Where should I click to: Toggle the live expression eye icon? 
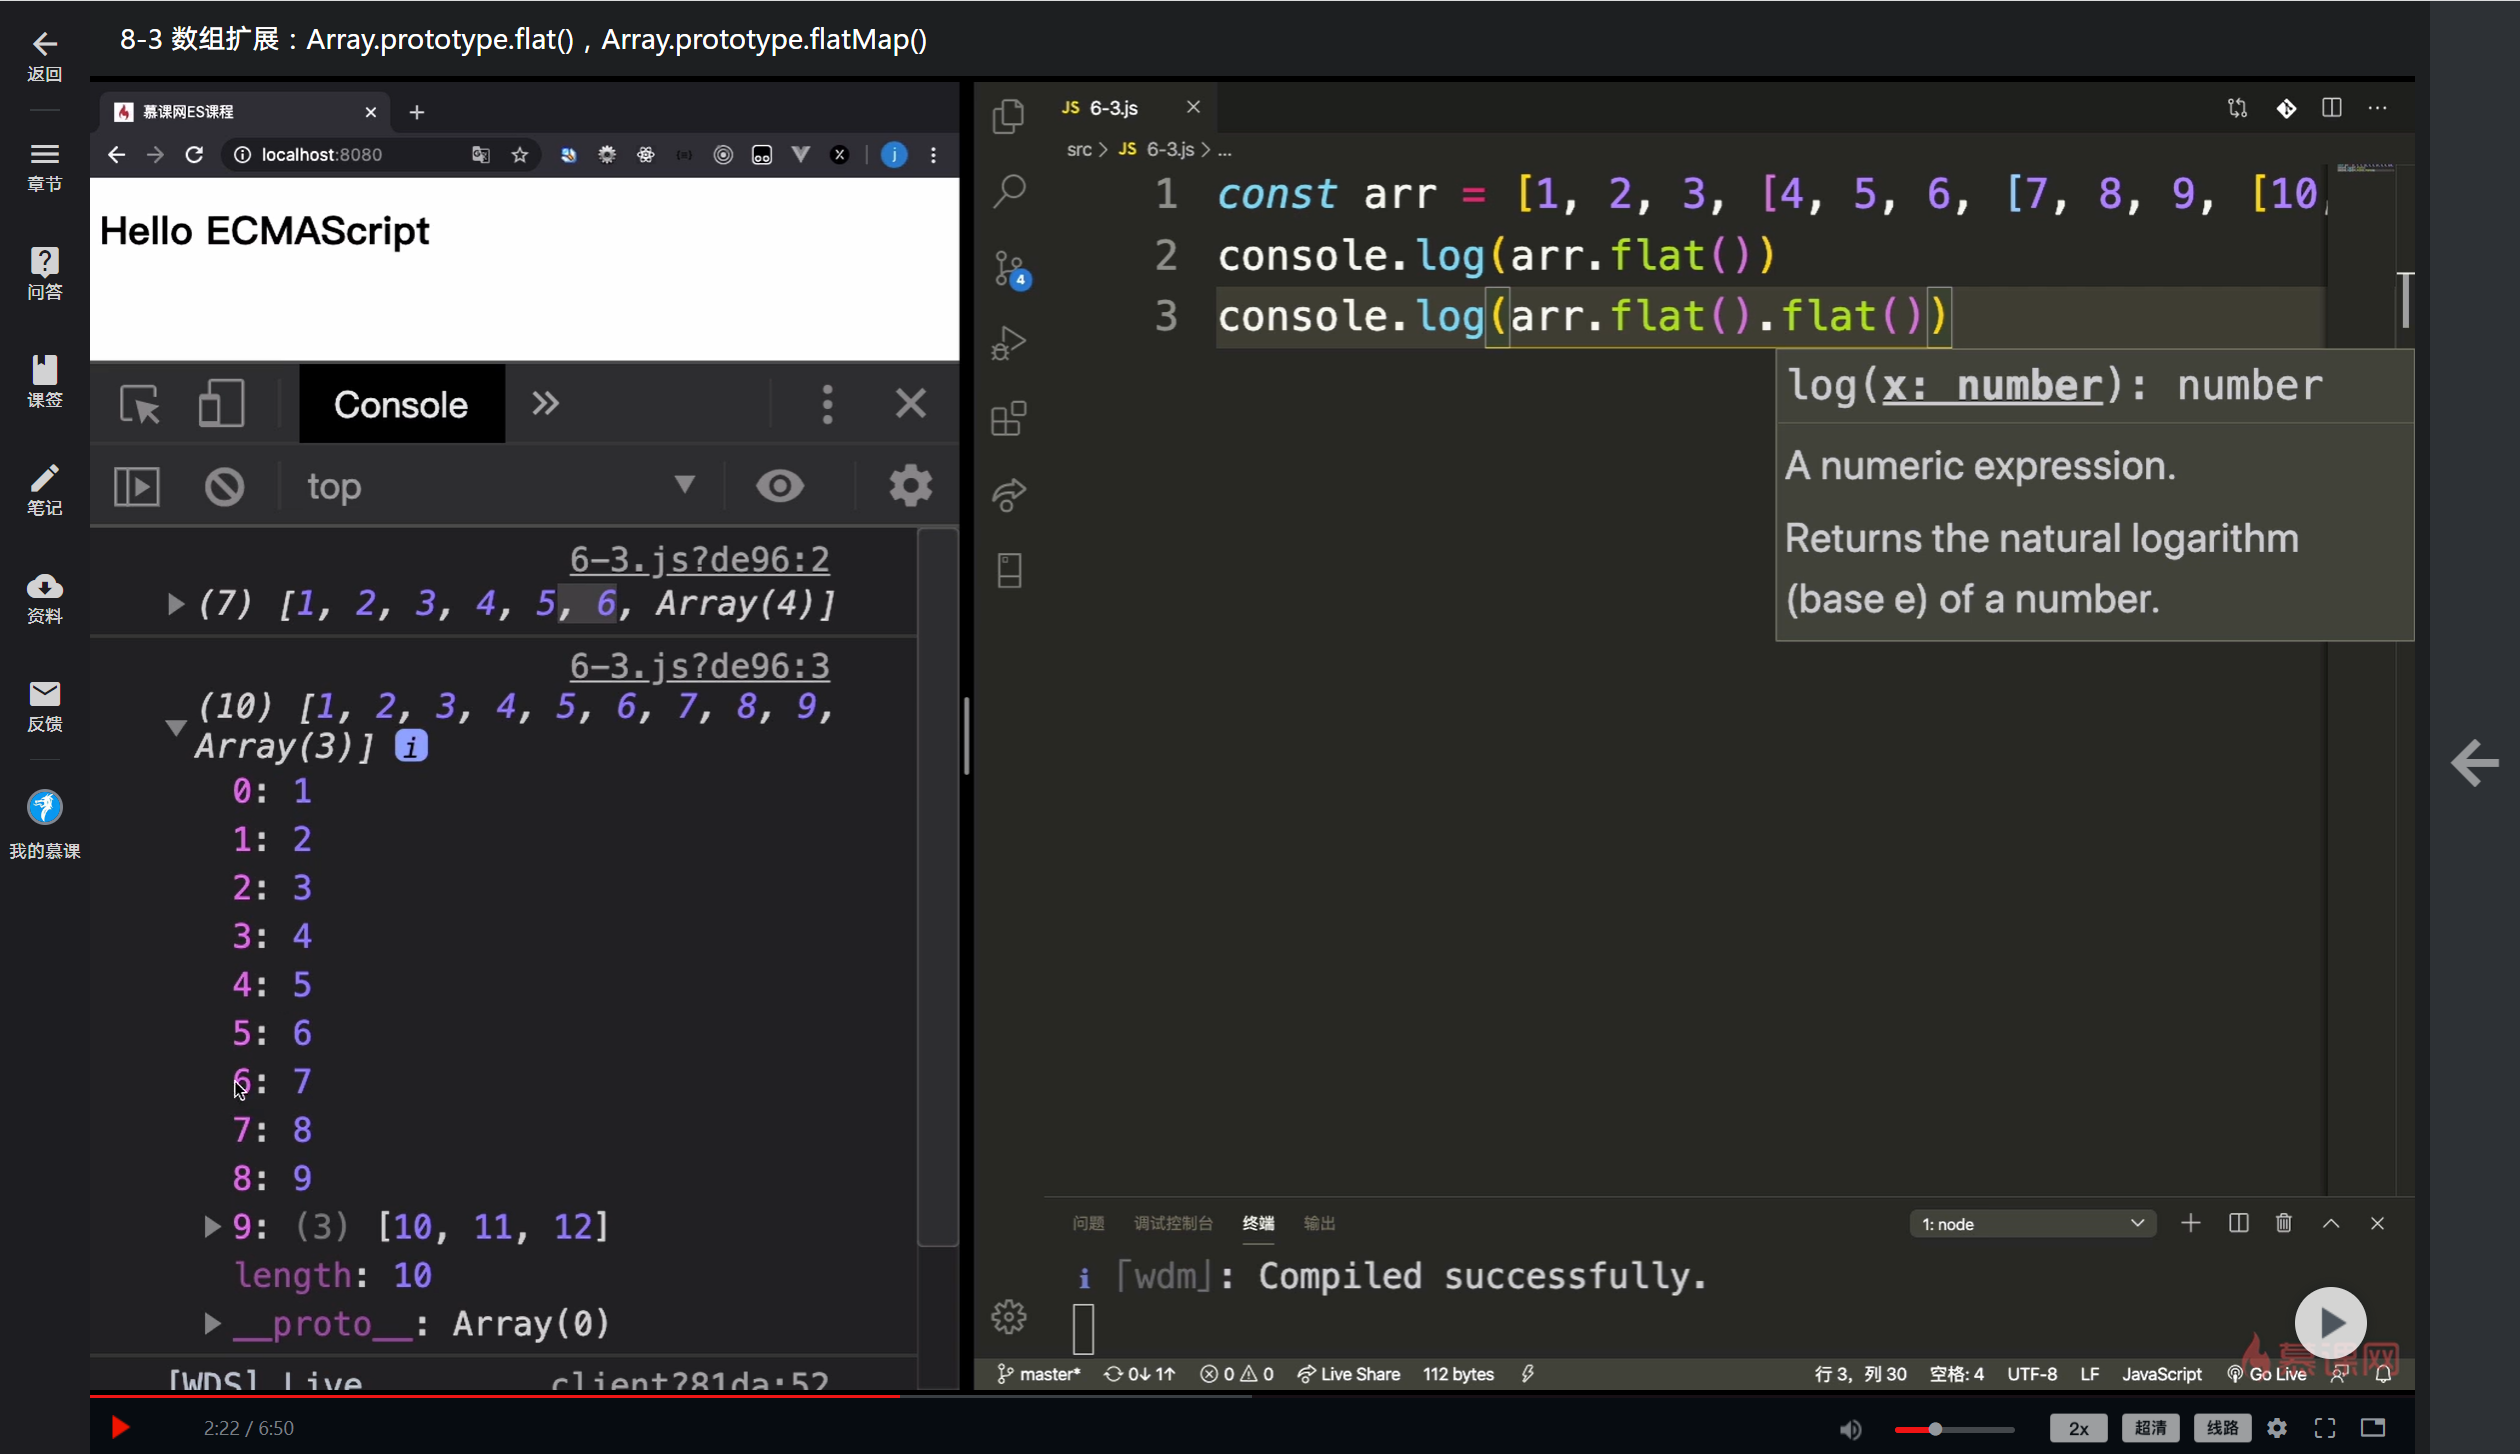780,486
